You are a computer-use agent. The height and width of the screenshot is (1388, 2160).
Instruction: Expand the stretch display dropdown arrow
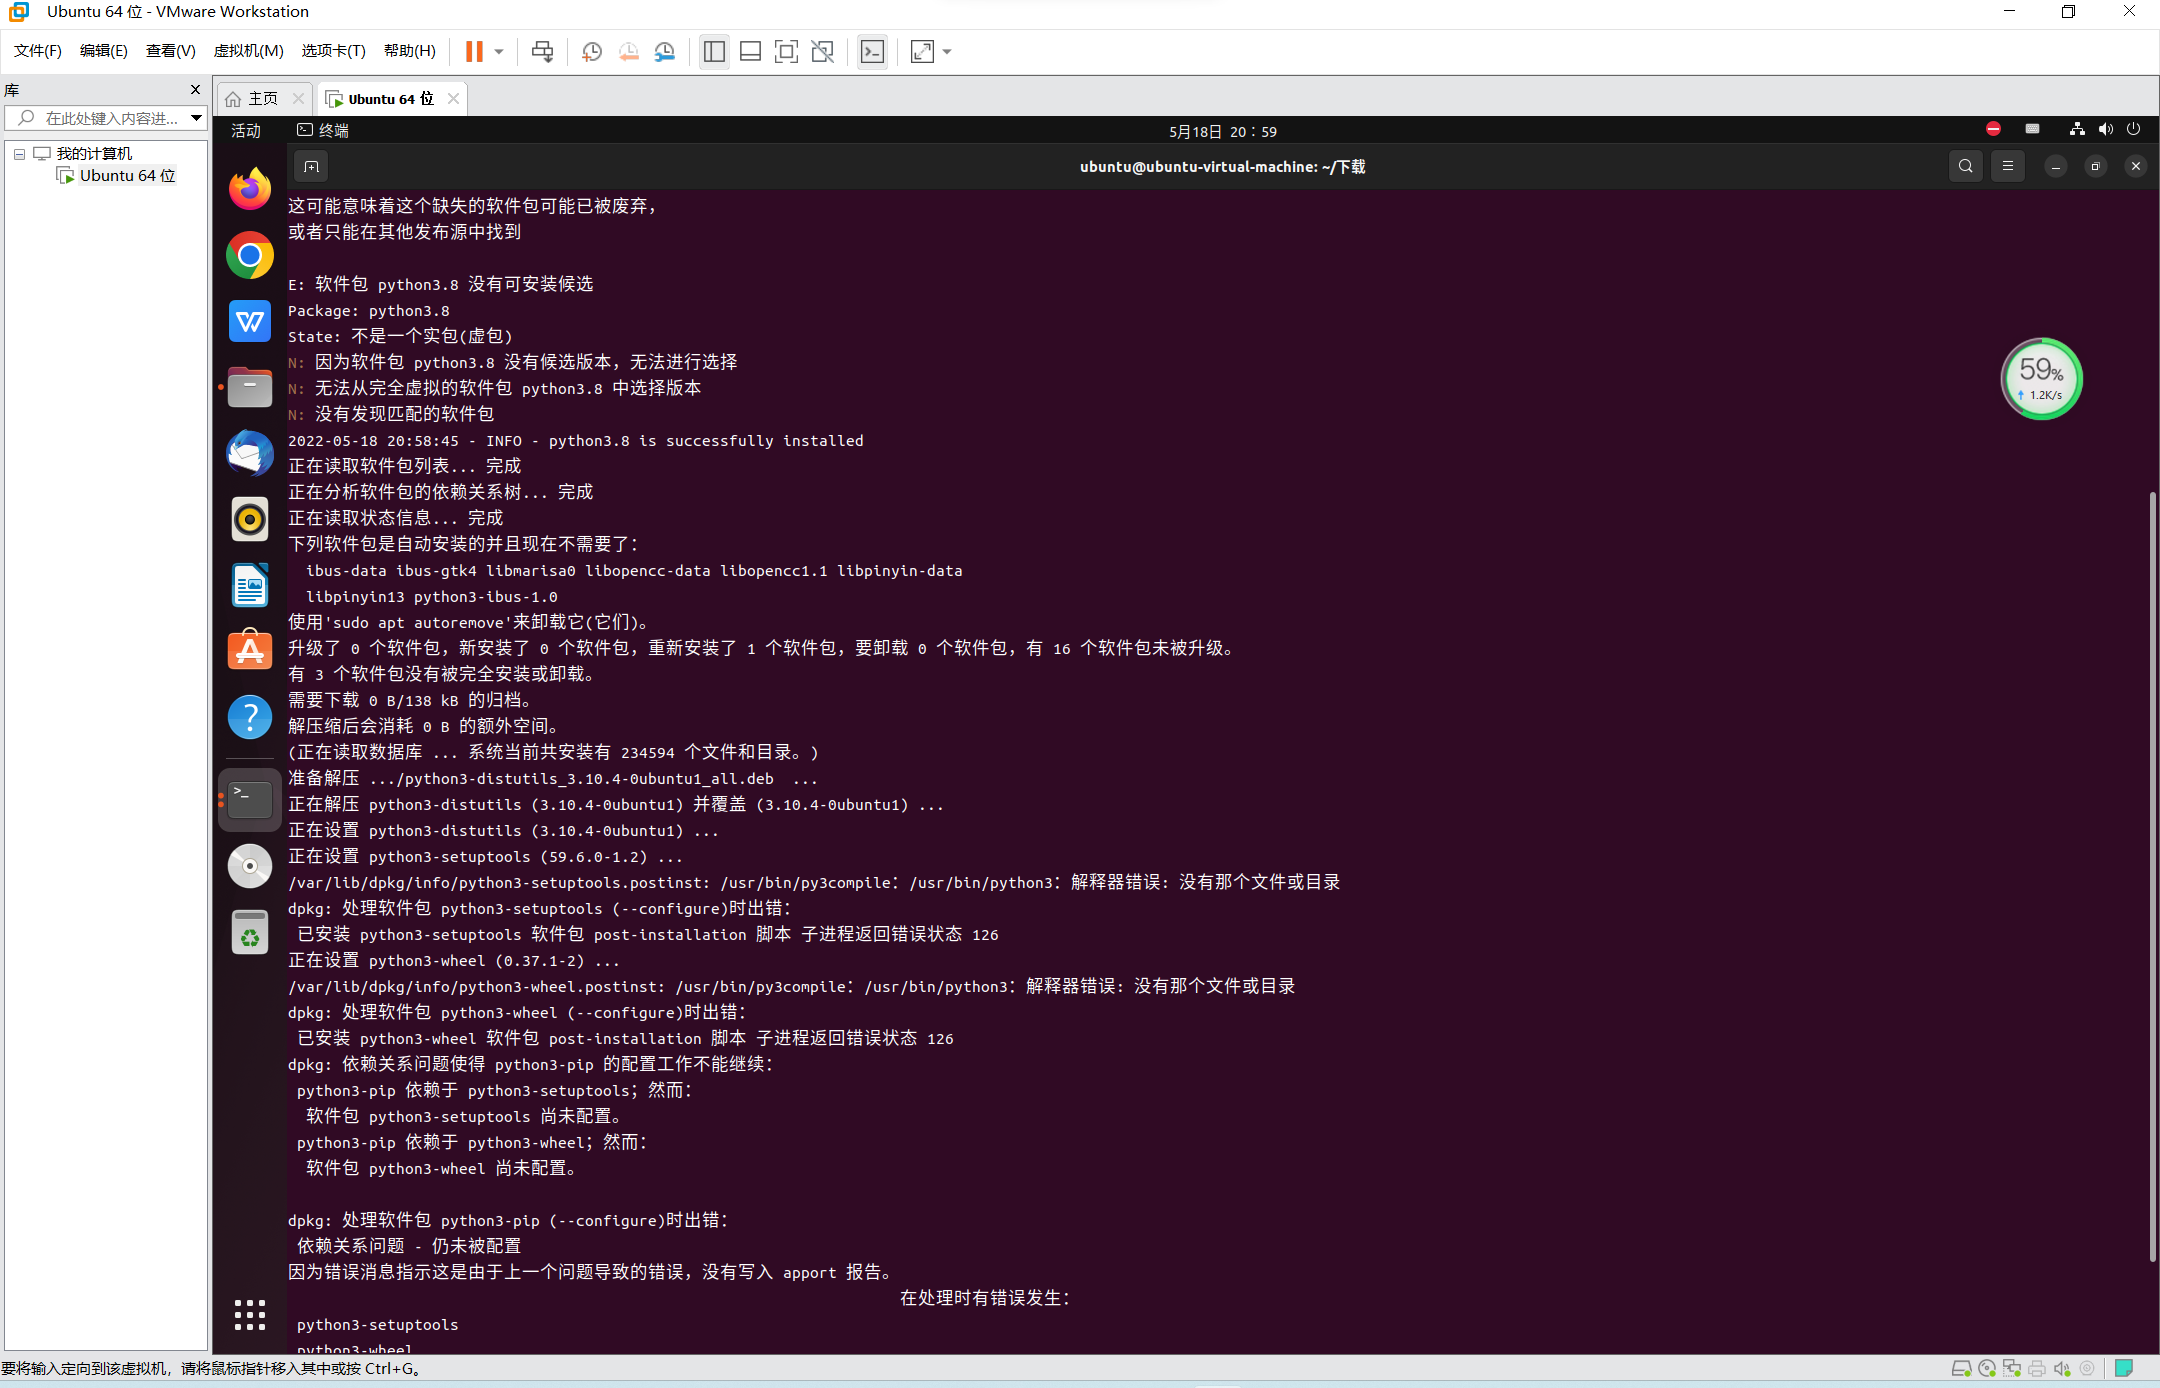(947, 51)
